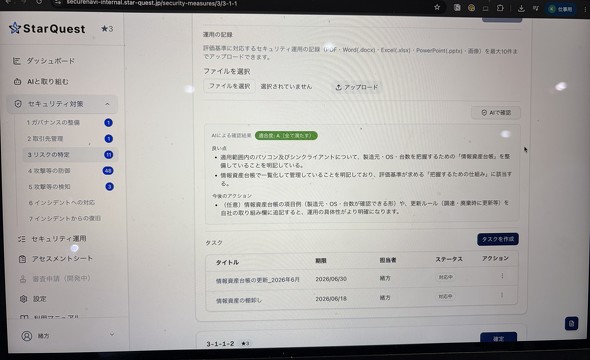Open action menu for 情報資産の棚卸し row
Image resolution: width=590 pixels, height=360 pixels.
[x=502, y=295]
